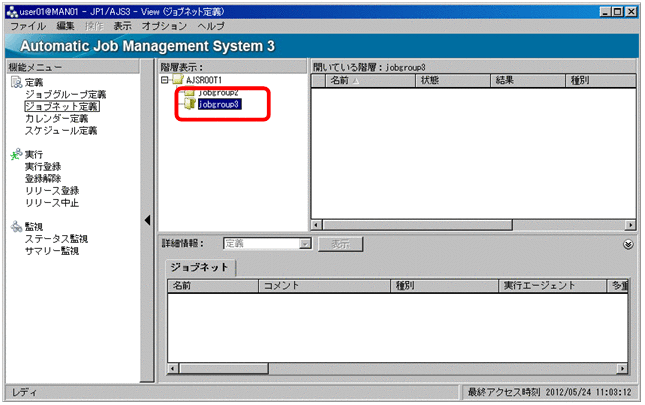645x405 pixels.
Task: Open the ヘルプ menu
Action: click(211, 26)
